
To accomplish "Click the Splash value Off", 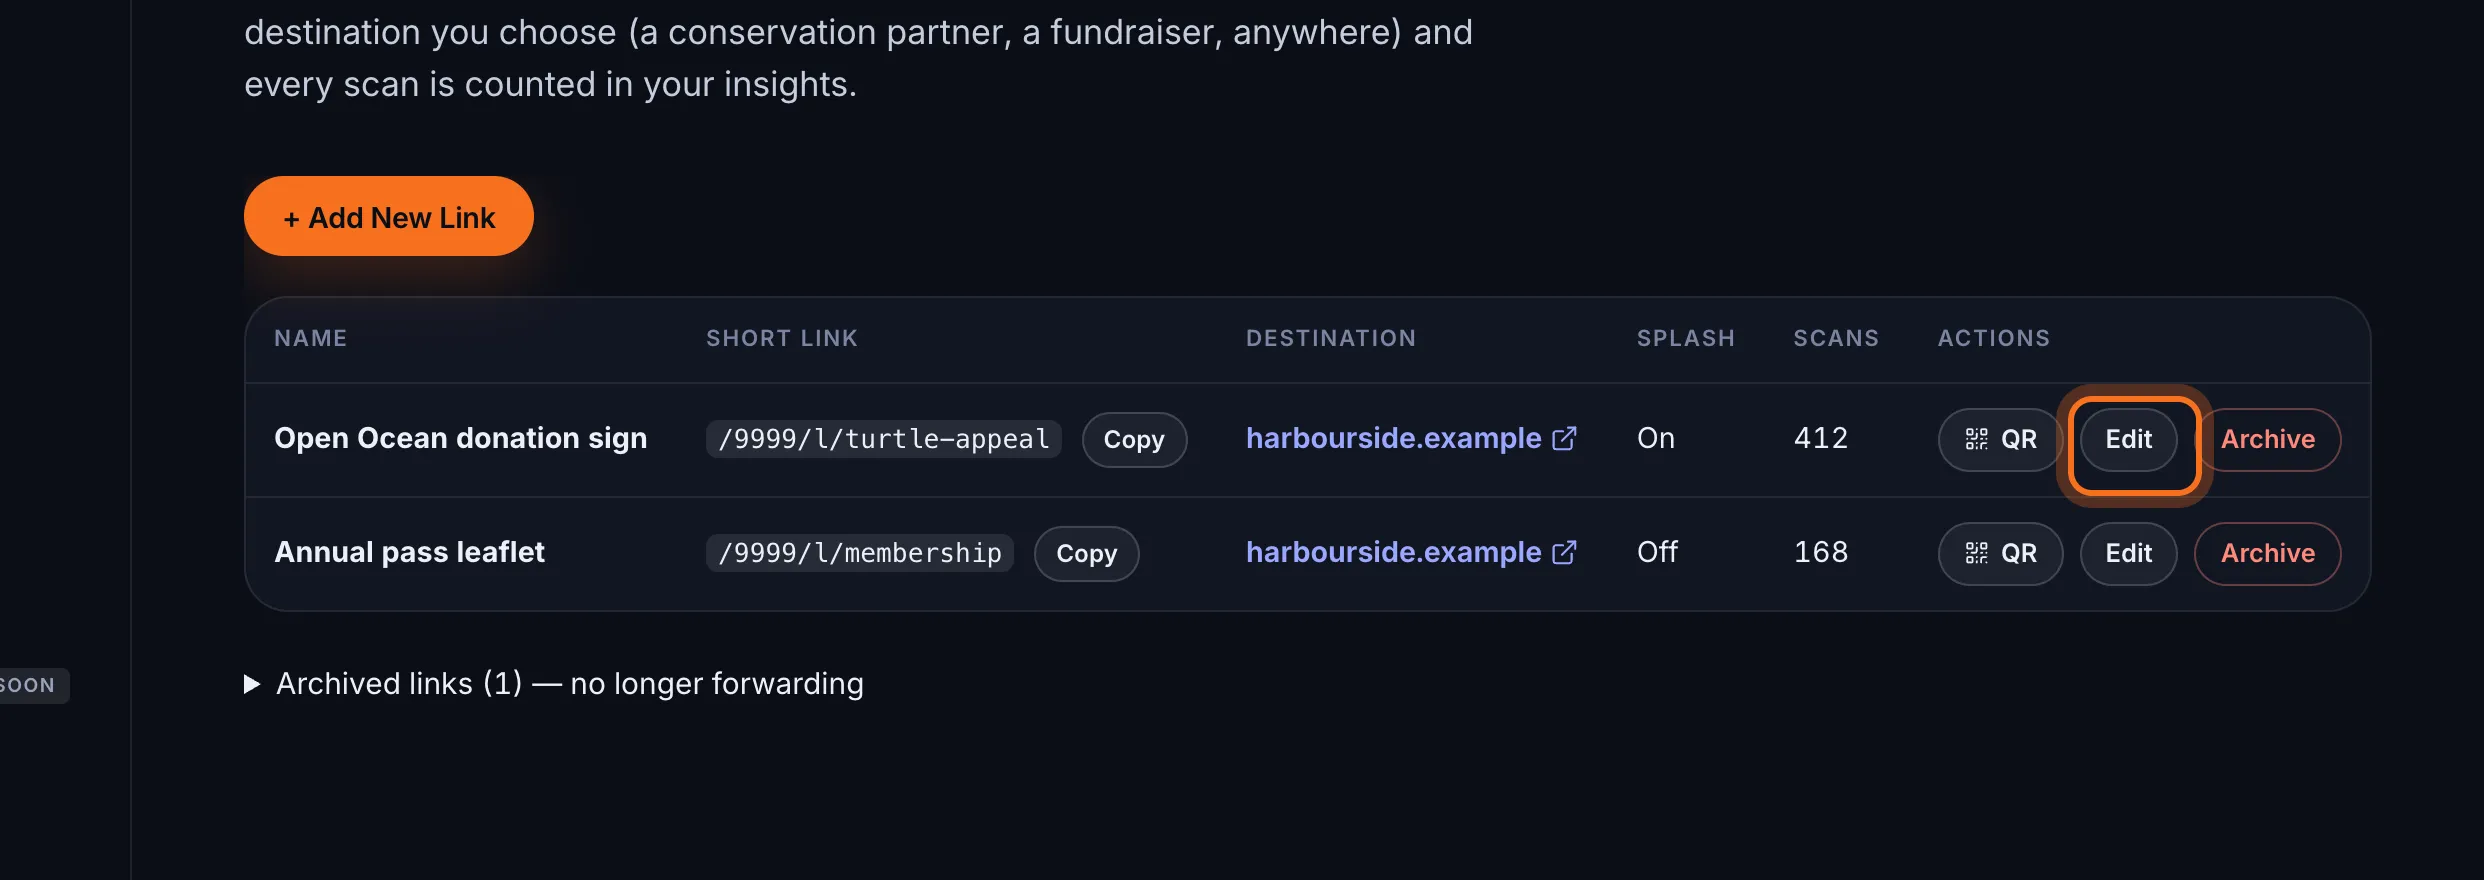I will [1658, 552].
